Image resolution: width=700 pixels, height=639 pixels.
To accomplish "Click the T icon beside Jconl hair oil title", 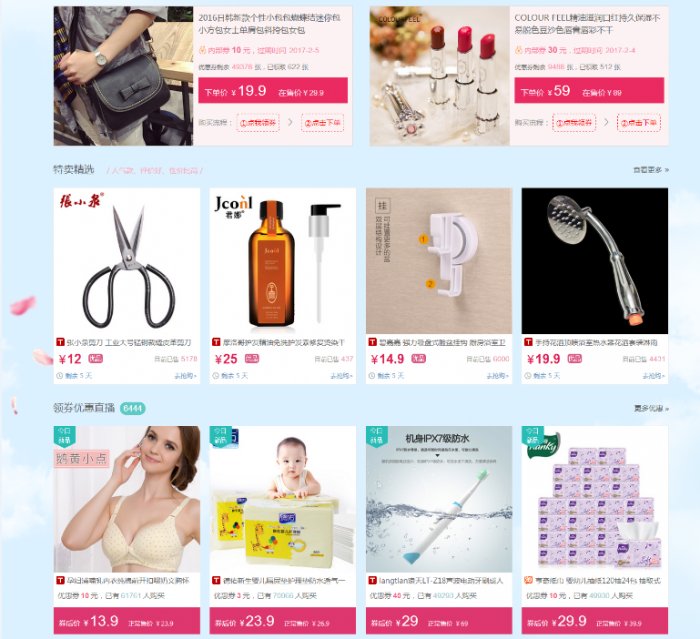I will coord(216,342).
